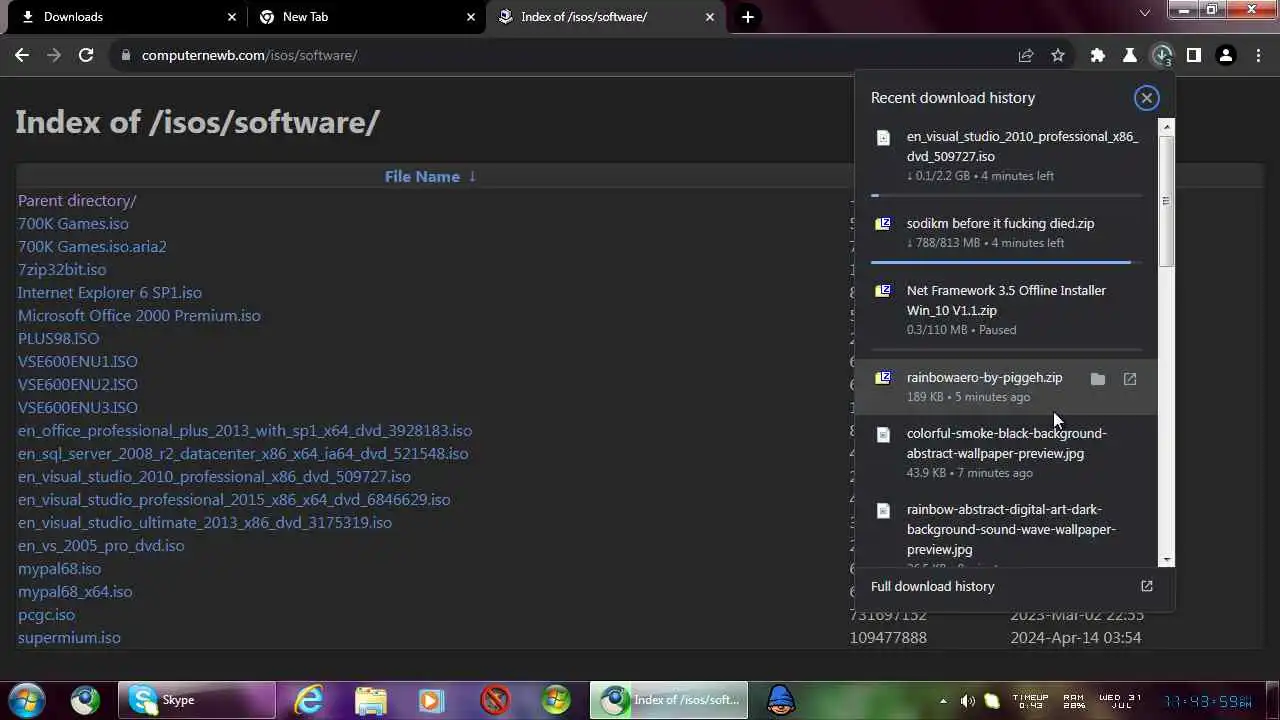Image resolution: width=1280 pixels, height=720 pixels.
Task: Download supermium.iso
Action: pyautogui.click(x=69, y=637)
